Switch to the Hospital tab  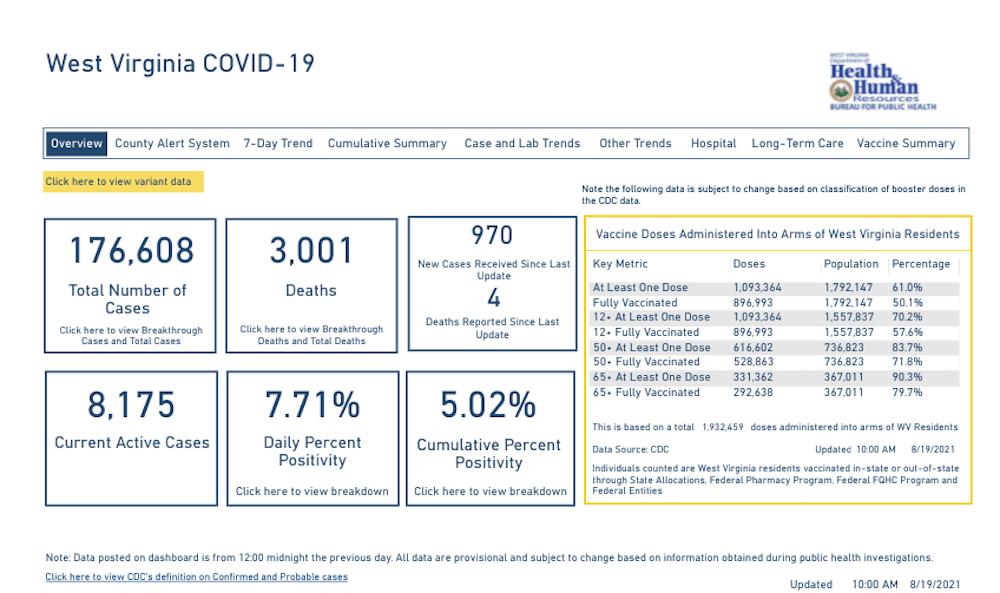coord(713,143)
